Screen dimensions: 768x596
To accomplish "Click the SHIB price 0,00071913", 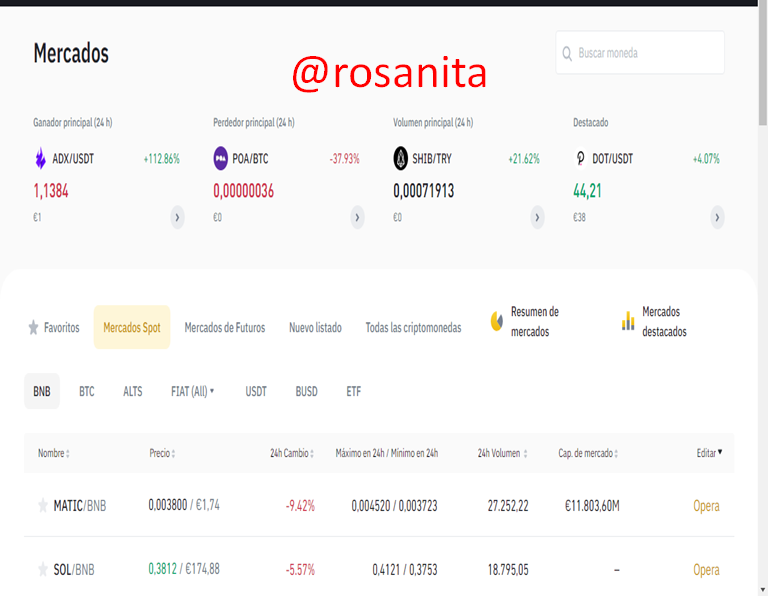I will pos(424,191).
